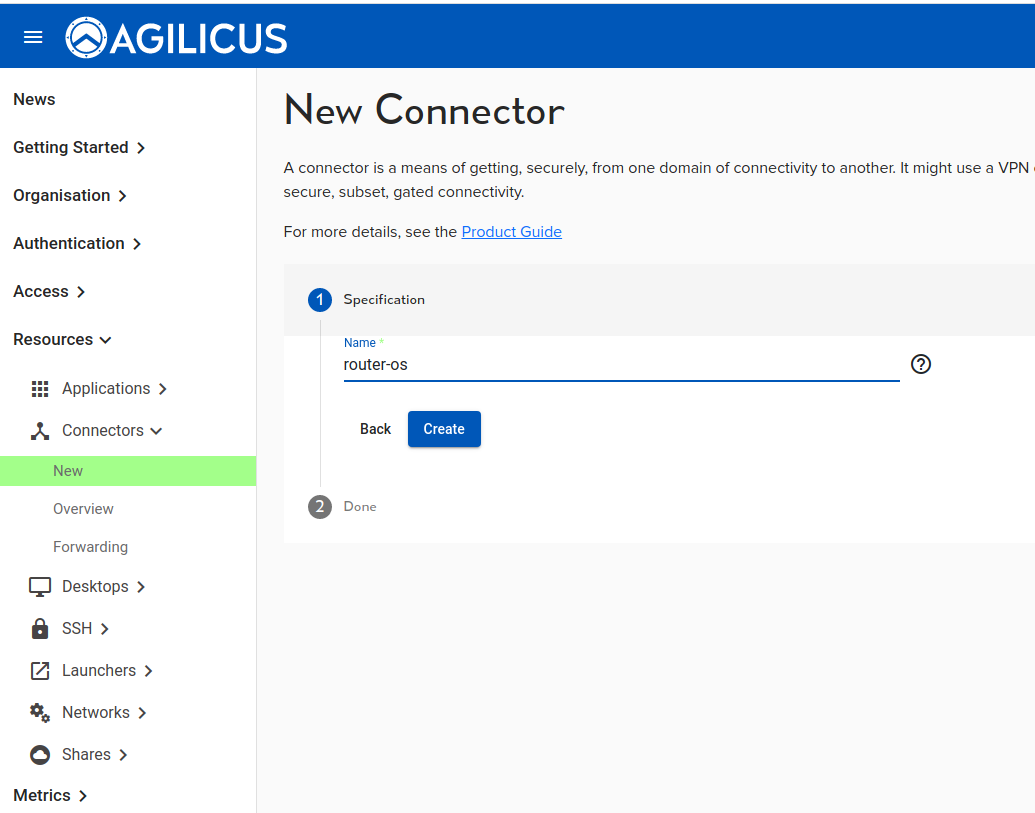Click the connector Name input field
The width and height of the screenshot is (1035, 813).
point(620,365)
